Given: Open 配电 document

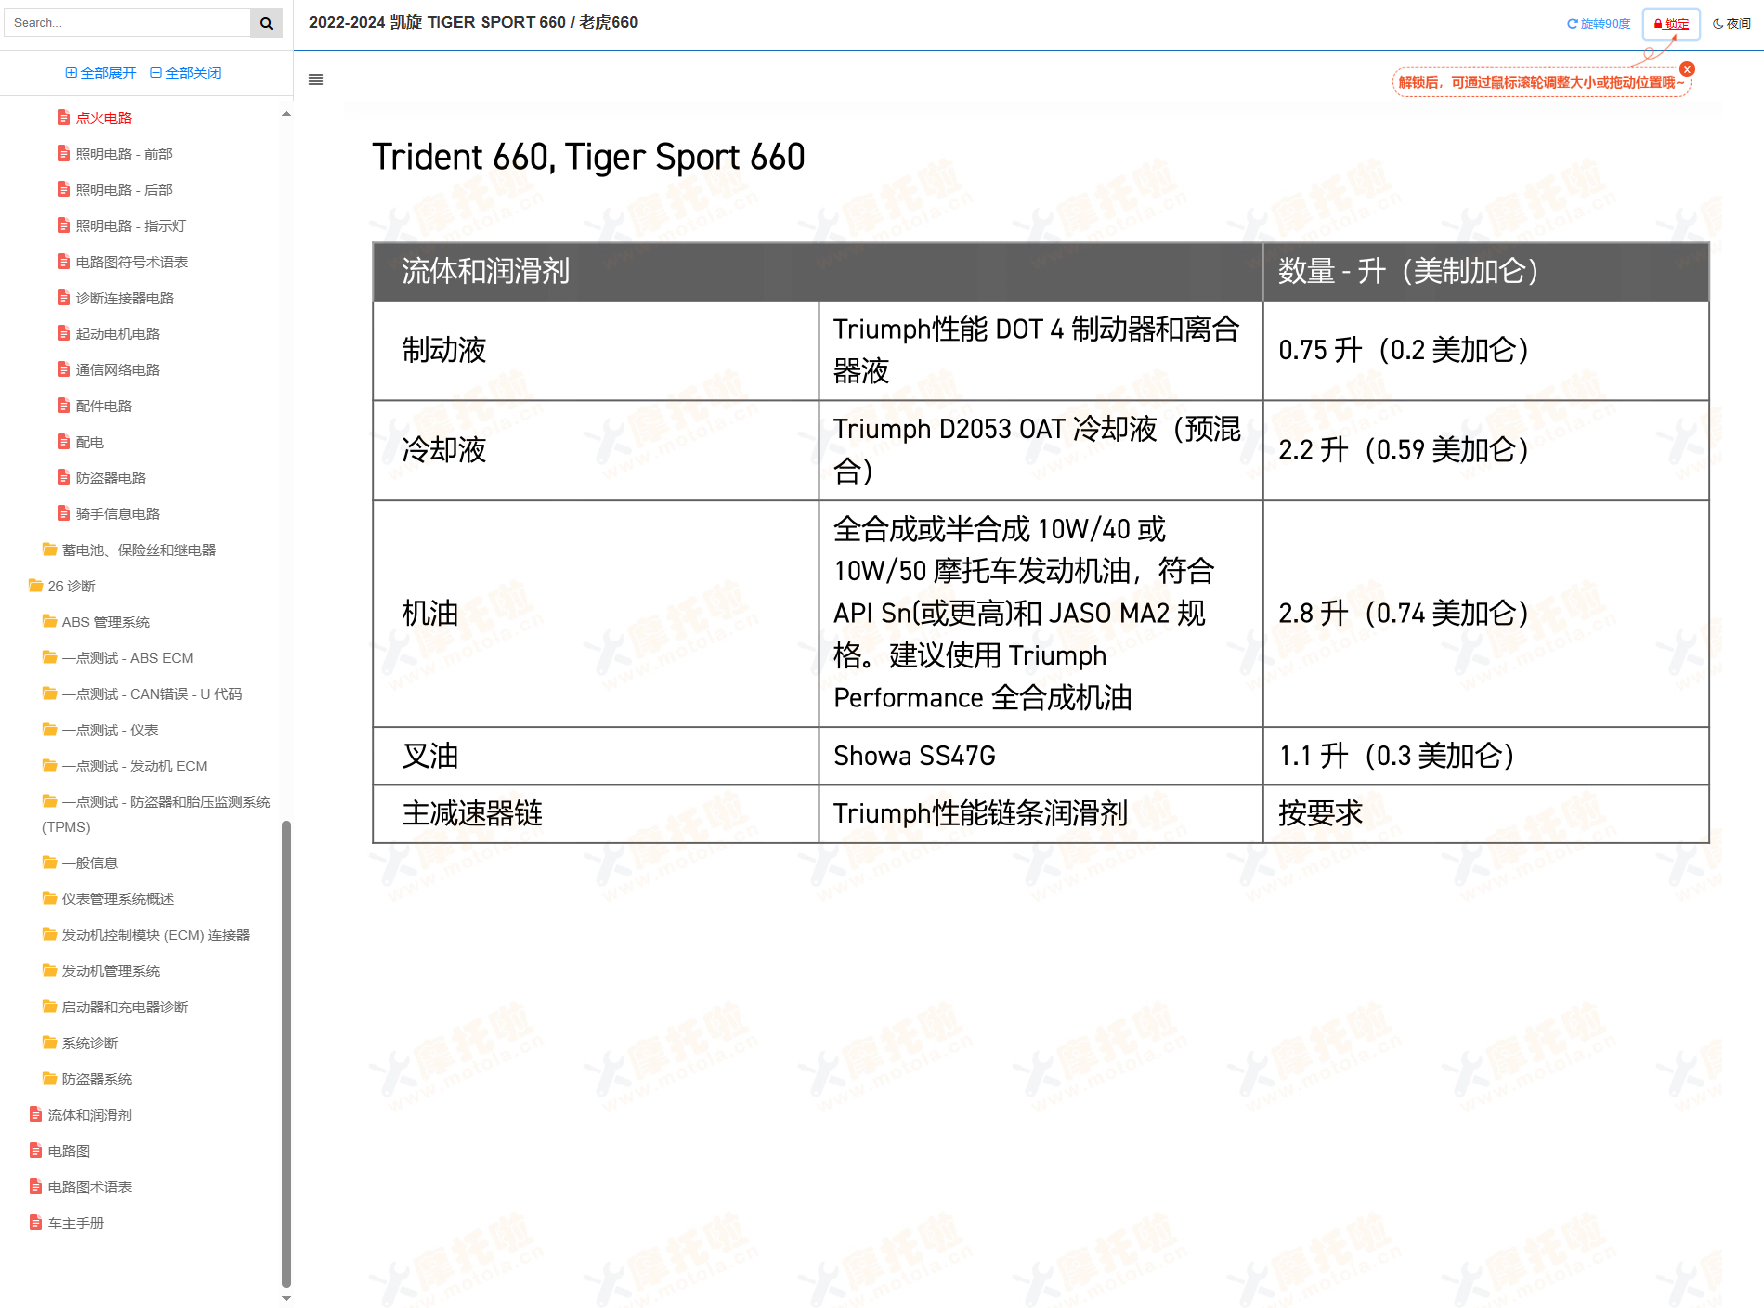Looking at the screenshot, I should click(x=81, y=442).
